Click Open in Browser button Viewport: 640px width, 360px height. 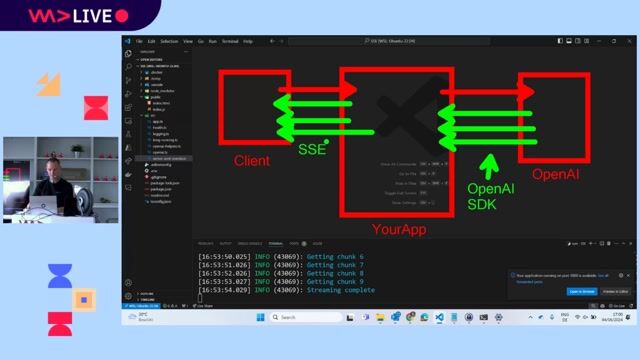tap(582, 291)
